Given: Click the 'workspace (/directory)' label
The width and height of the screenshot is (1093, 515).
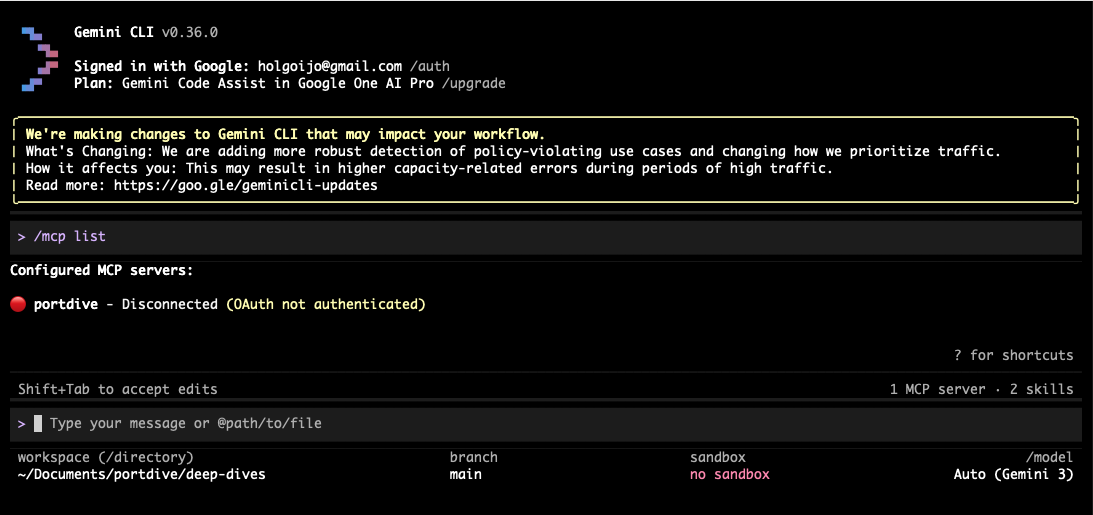Looking at the screenshot, I should coord(106,457).
